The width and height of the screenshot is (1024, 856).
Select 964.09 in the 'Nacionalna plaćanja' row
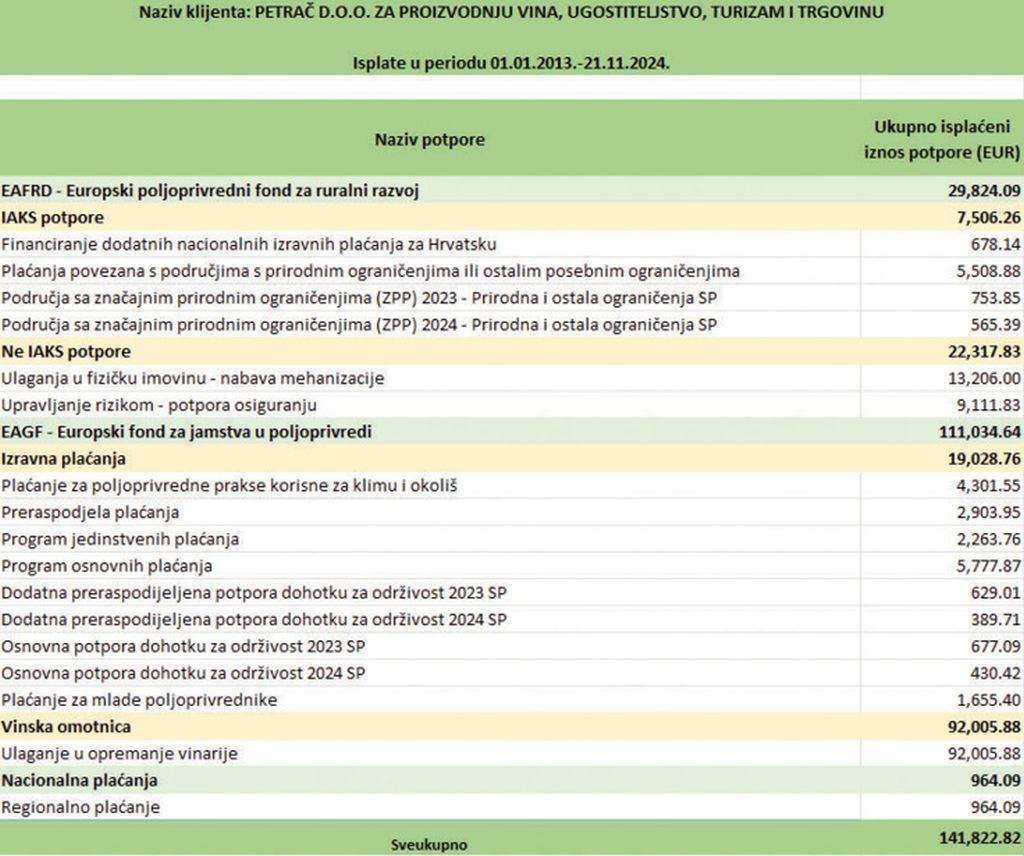coord(995,780)
